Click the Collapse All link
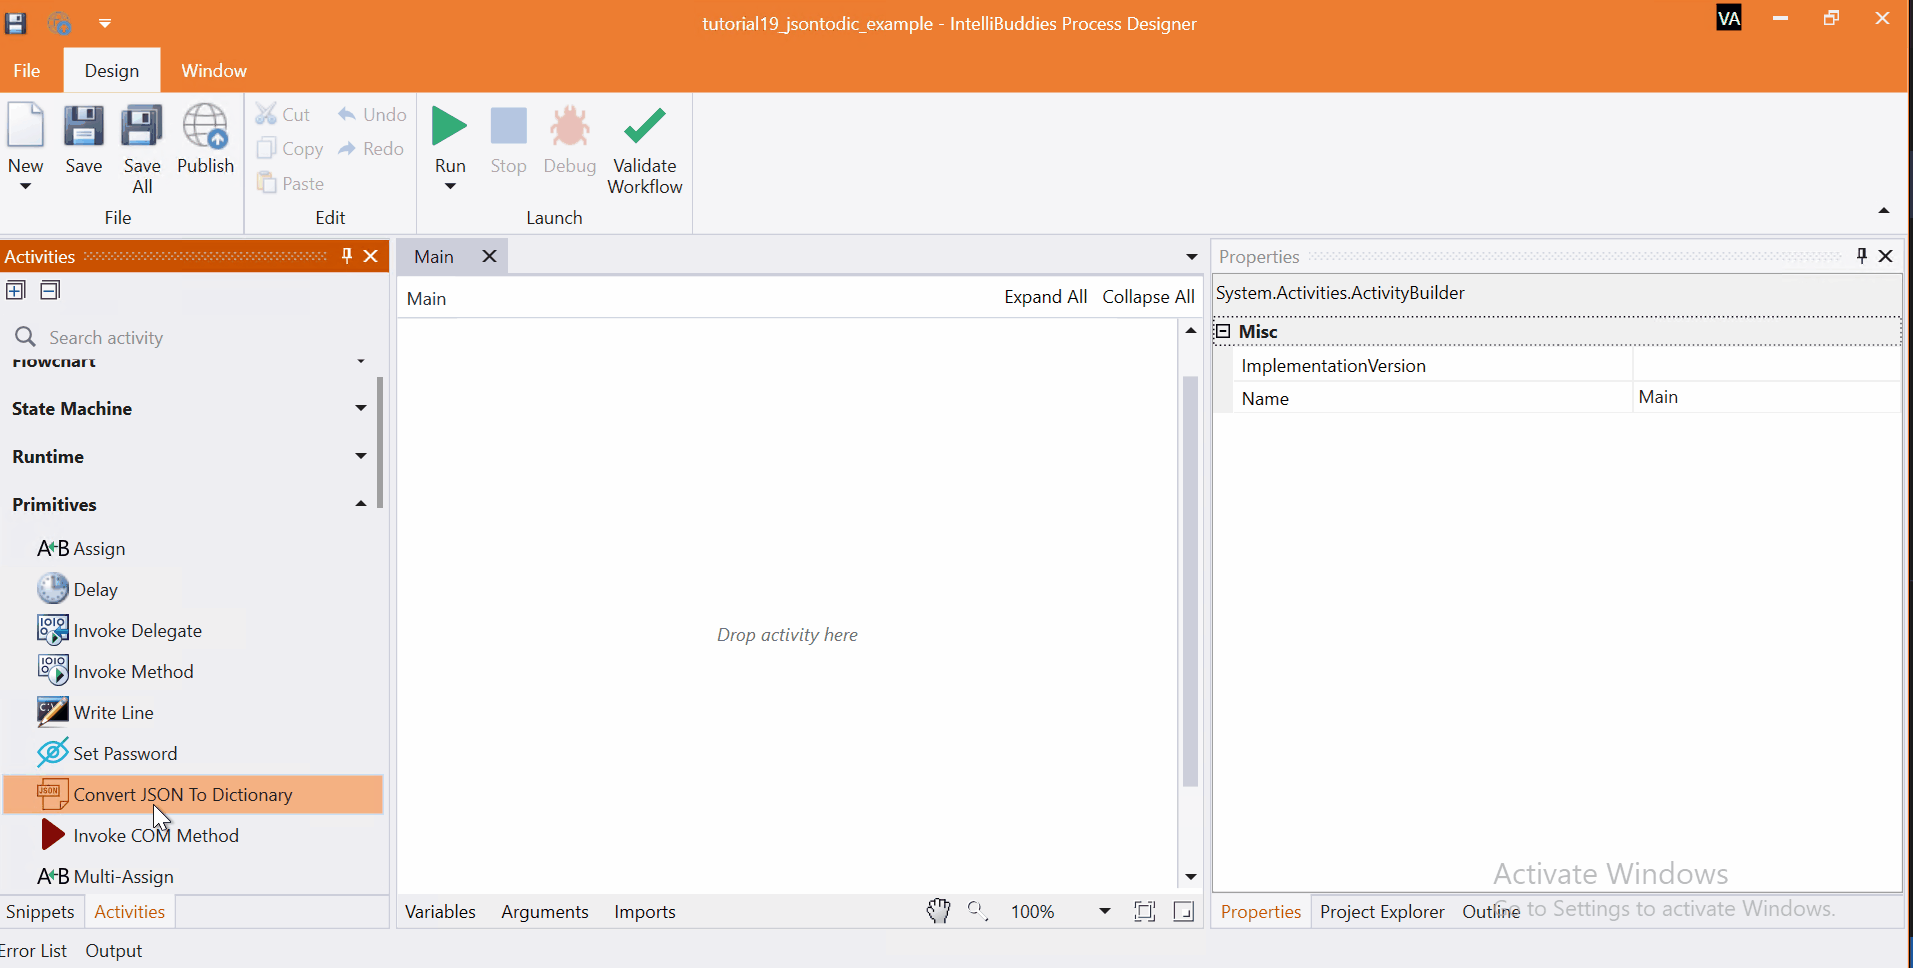1913x968 pixels. tap(1148, 297)
